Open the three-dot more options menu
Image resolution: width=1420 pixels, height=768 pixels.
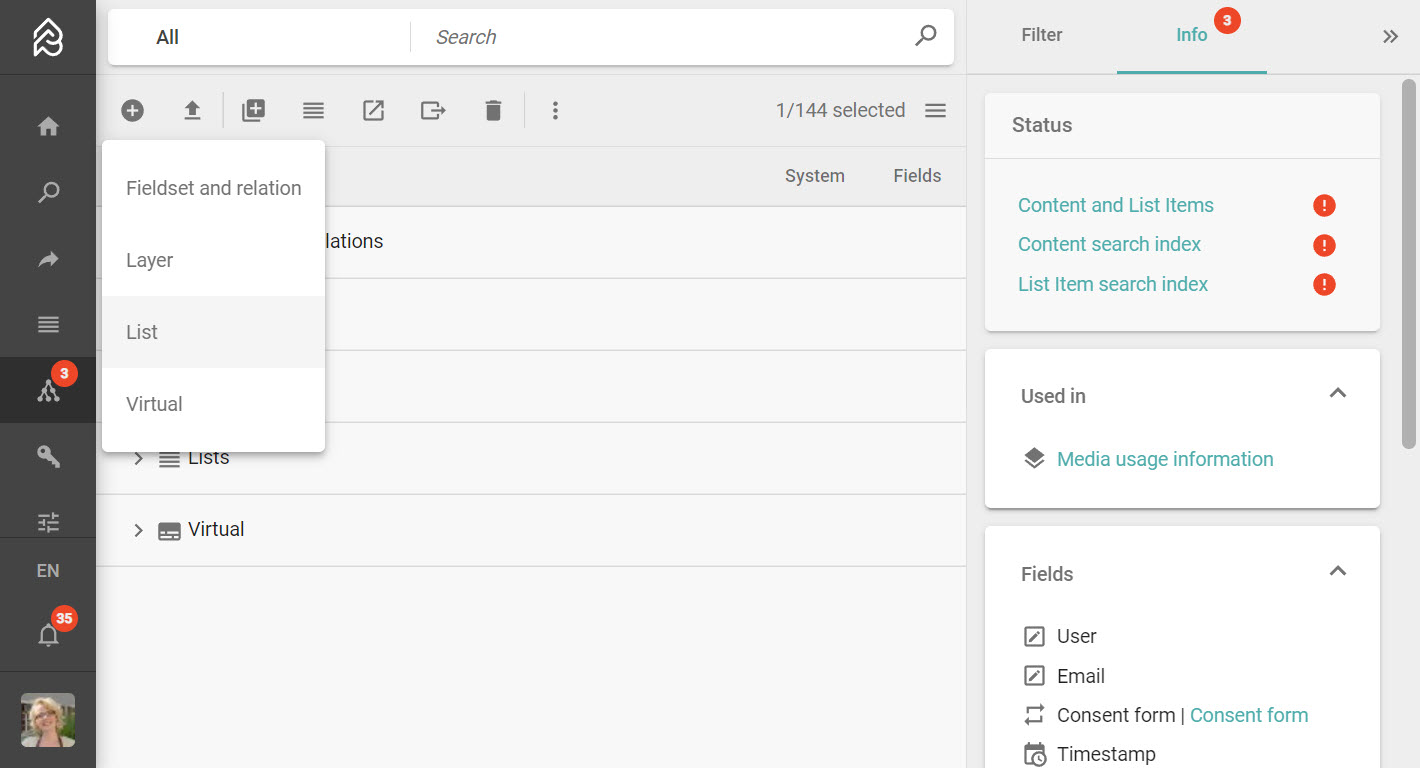(x=555, y=110)
